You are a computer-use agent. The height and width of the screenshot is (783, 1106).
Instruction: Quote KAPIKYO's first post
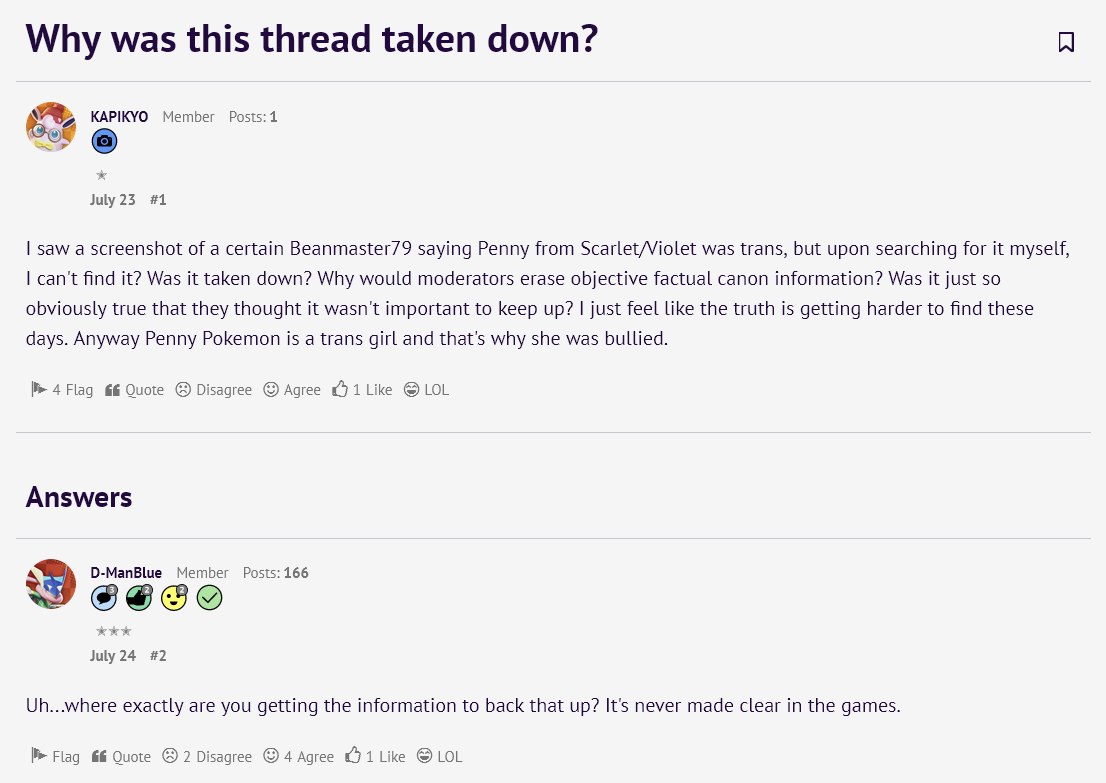[134, 389]
